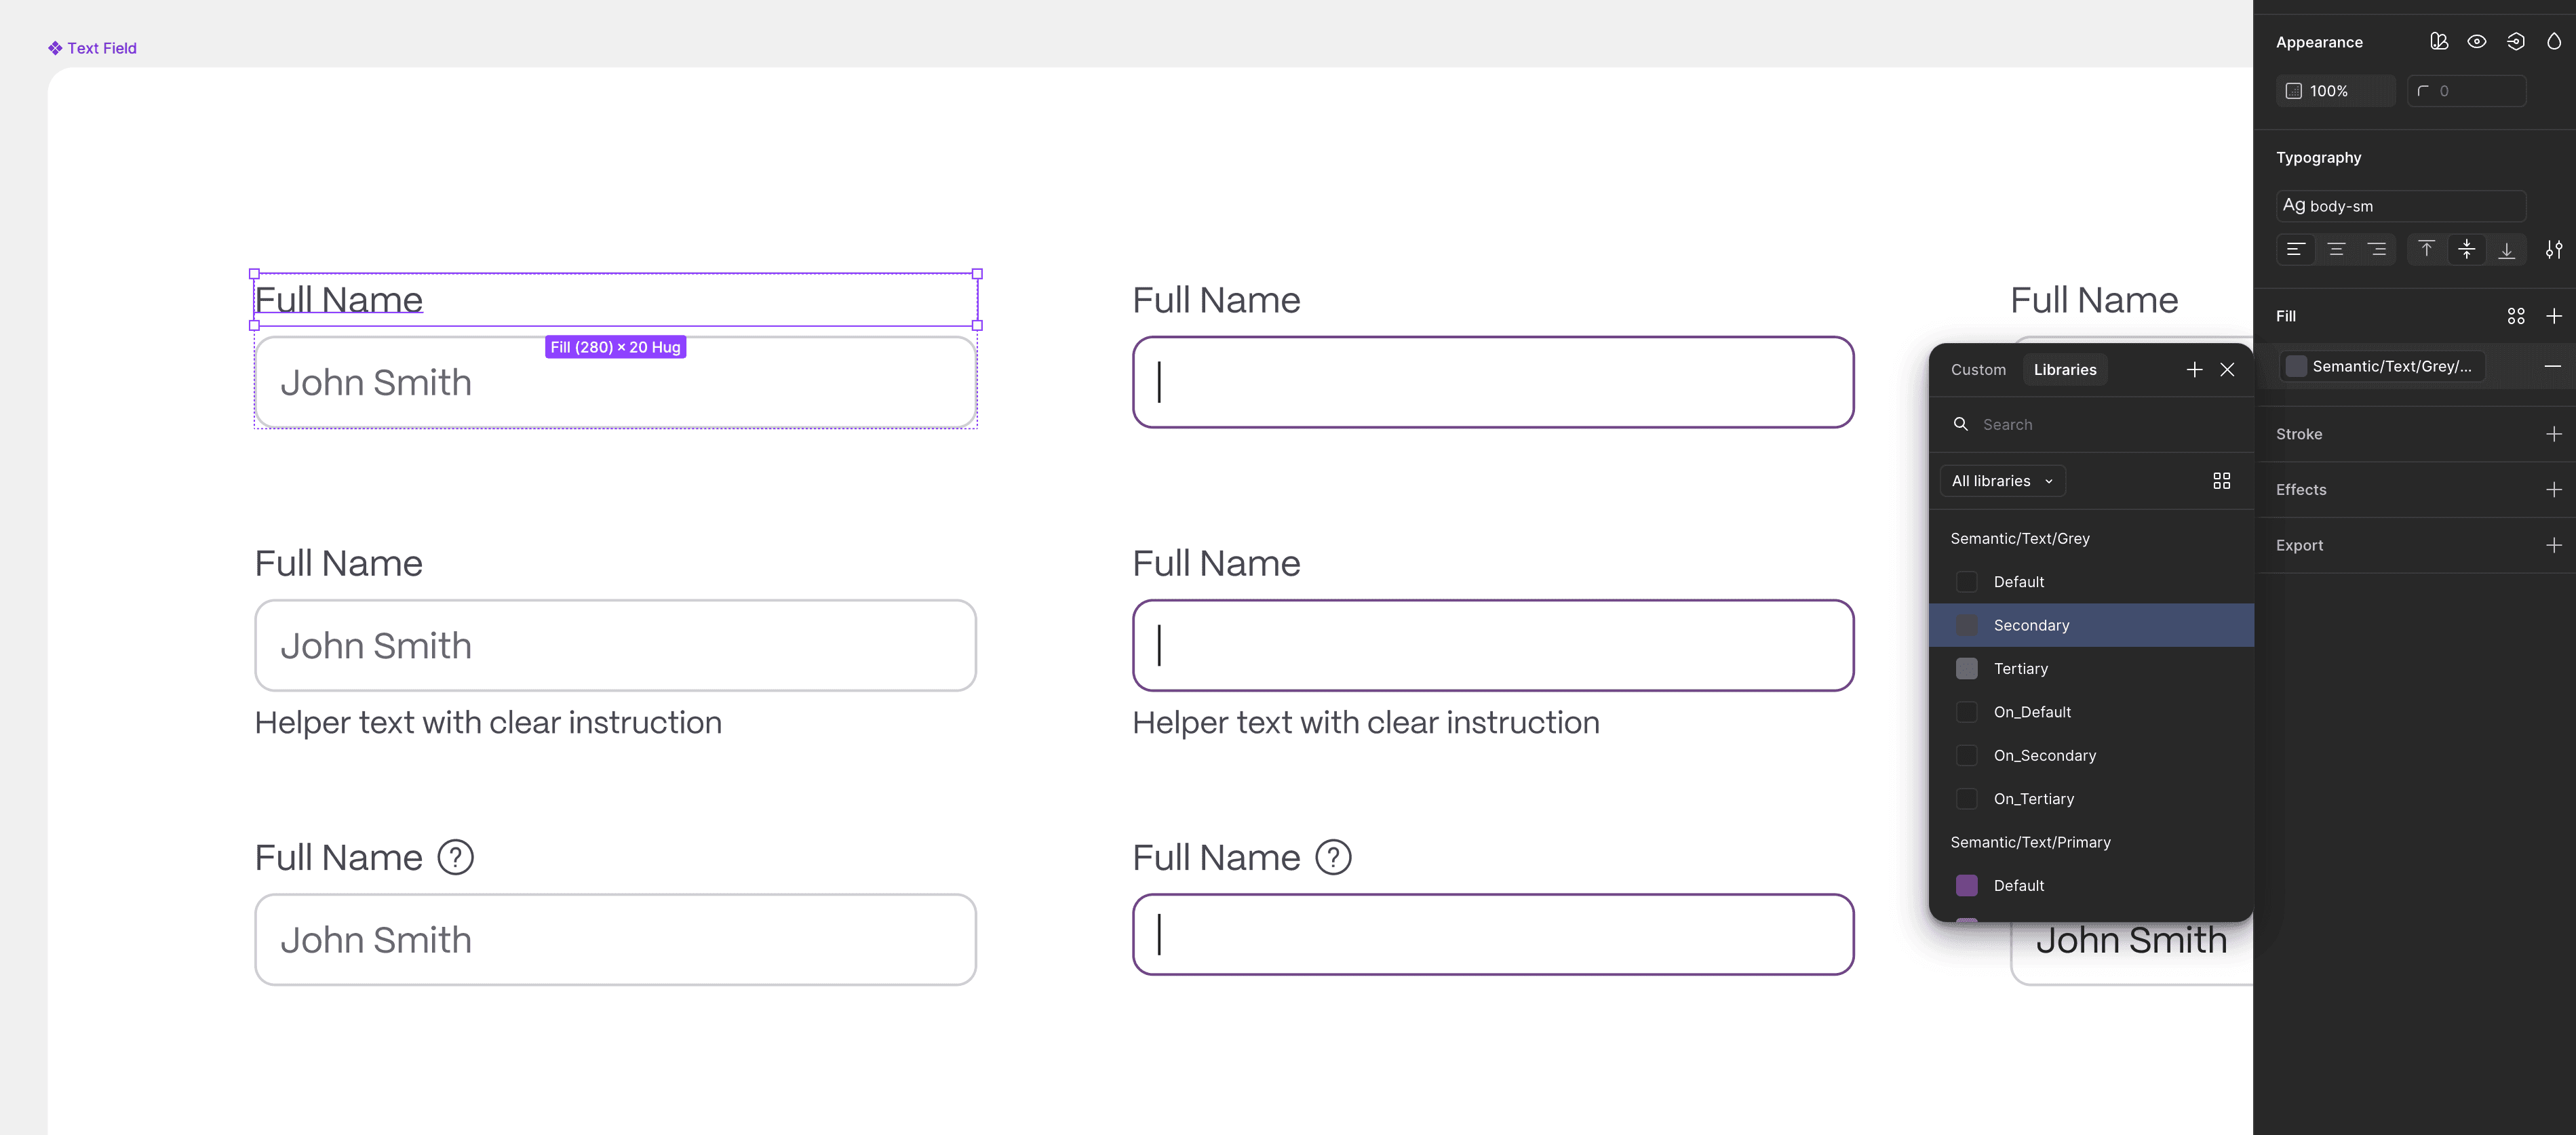Open the blend mode droplet icon
This screenshot has height=1135, width=2576.
2553,41
